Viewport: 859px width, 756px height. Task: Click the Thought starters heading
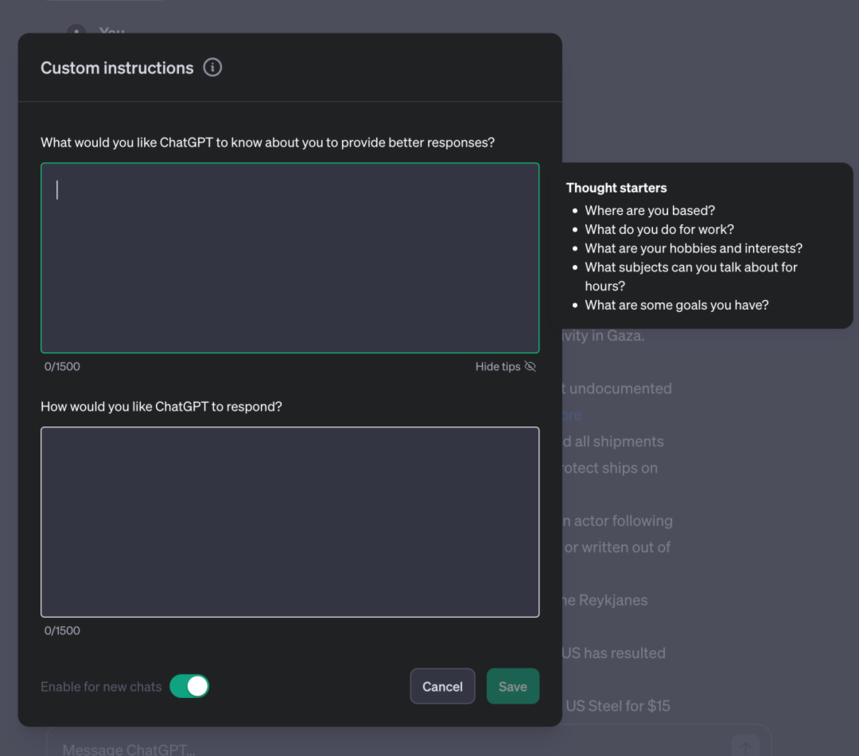(x=616, y=187)
